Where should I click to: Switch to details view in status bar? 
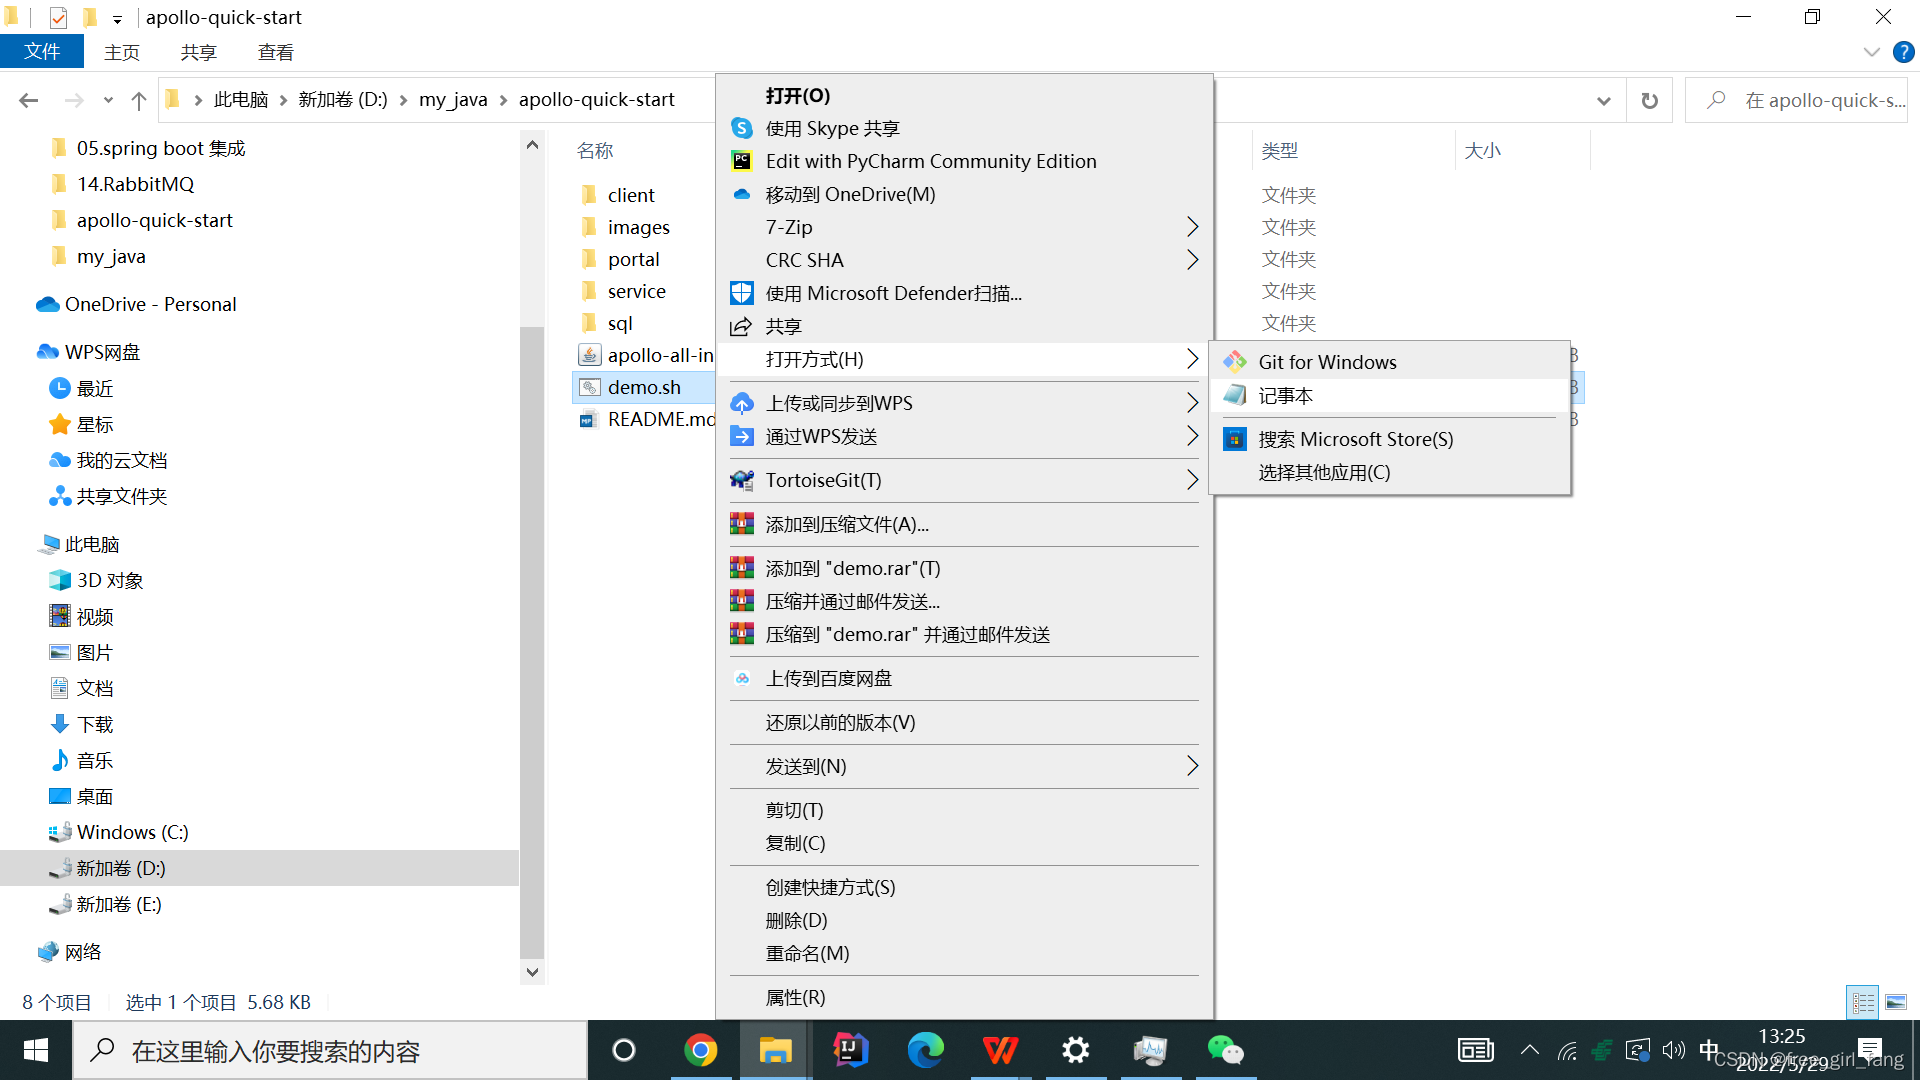pos(1862,1002)
